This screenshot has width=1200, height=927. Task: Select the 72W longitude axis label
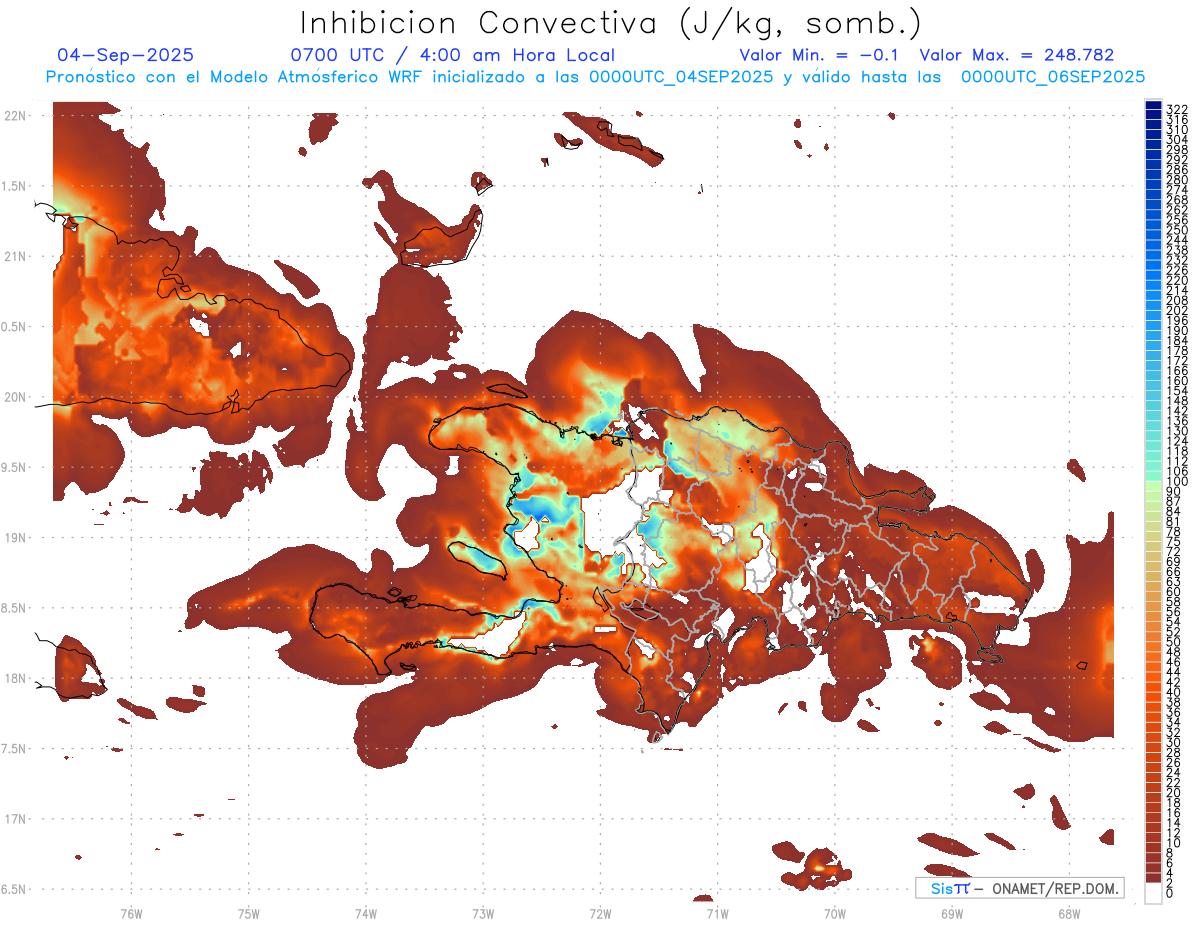[x=600, y=913]
